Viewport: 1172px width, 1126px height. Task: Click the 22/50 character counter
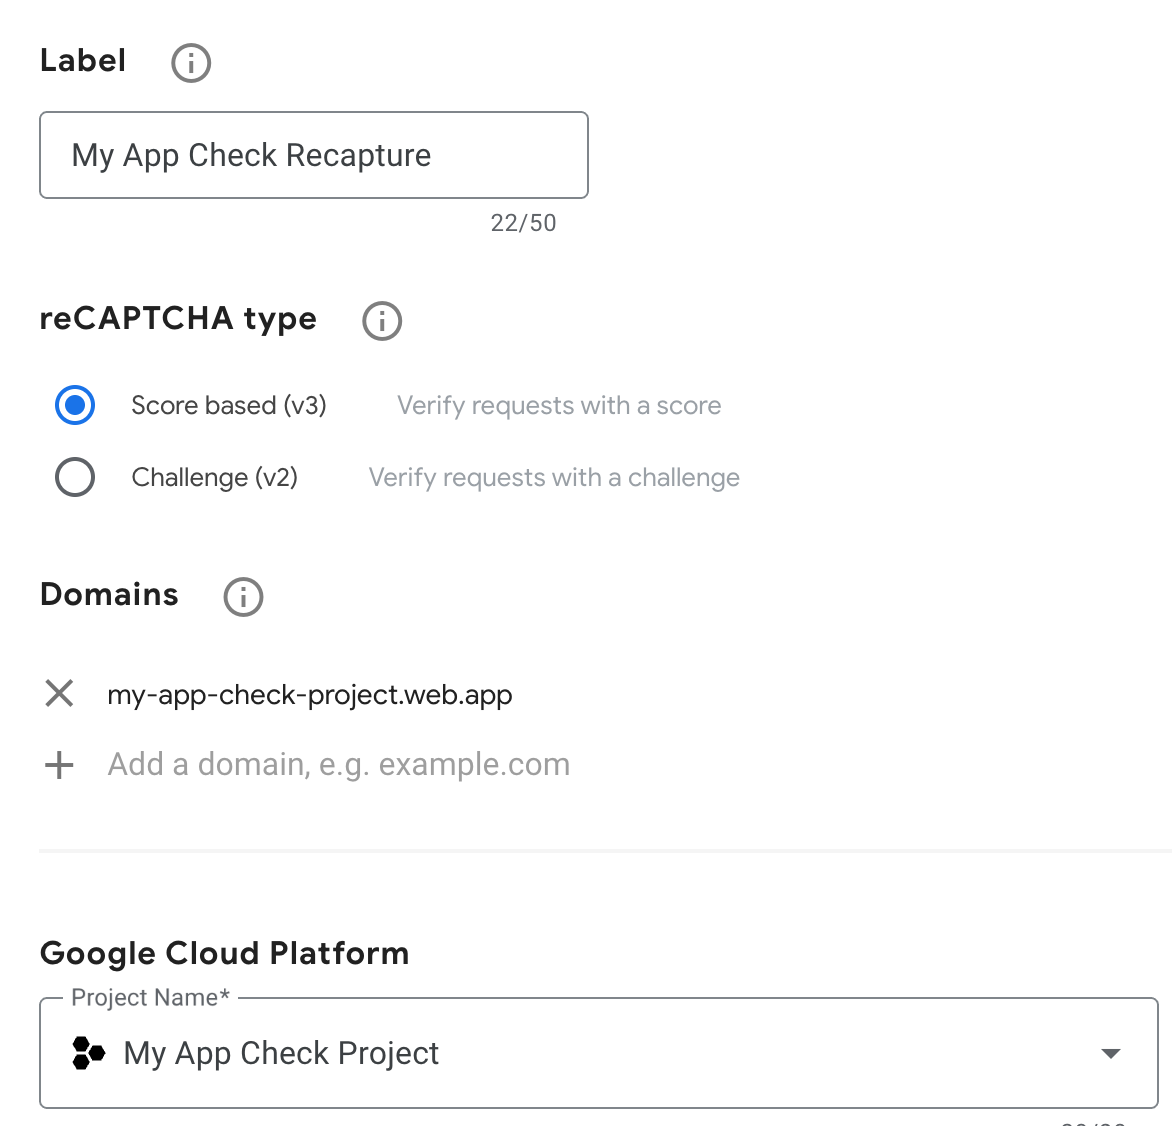[x=521, y=222]
